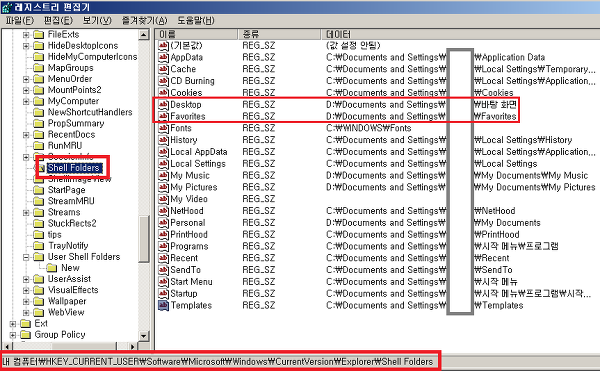This screenshot has width=600, height=371.
Task: Click the Templates string value icon
Action: pos(163,306)
